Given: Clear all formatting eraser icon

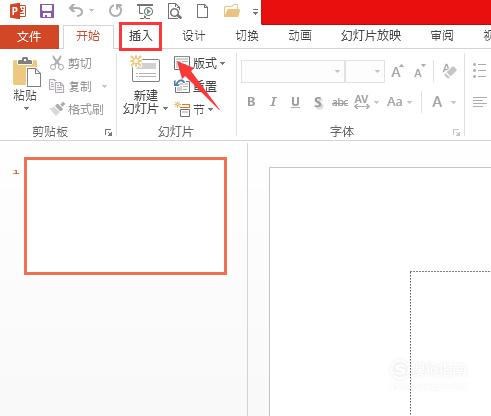Looking at the screenshot, I should (449, 71).
